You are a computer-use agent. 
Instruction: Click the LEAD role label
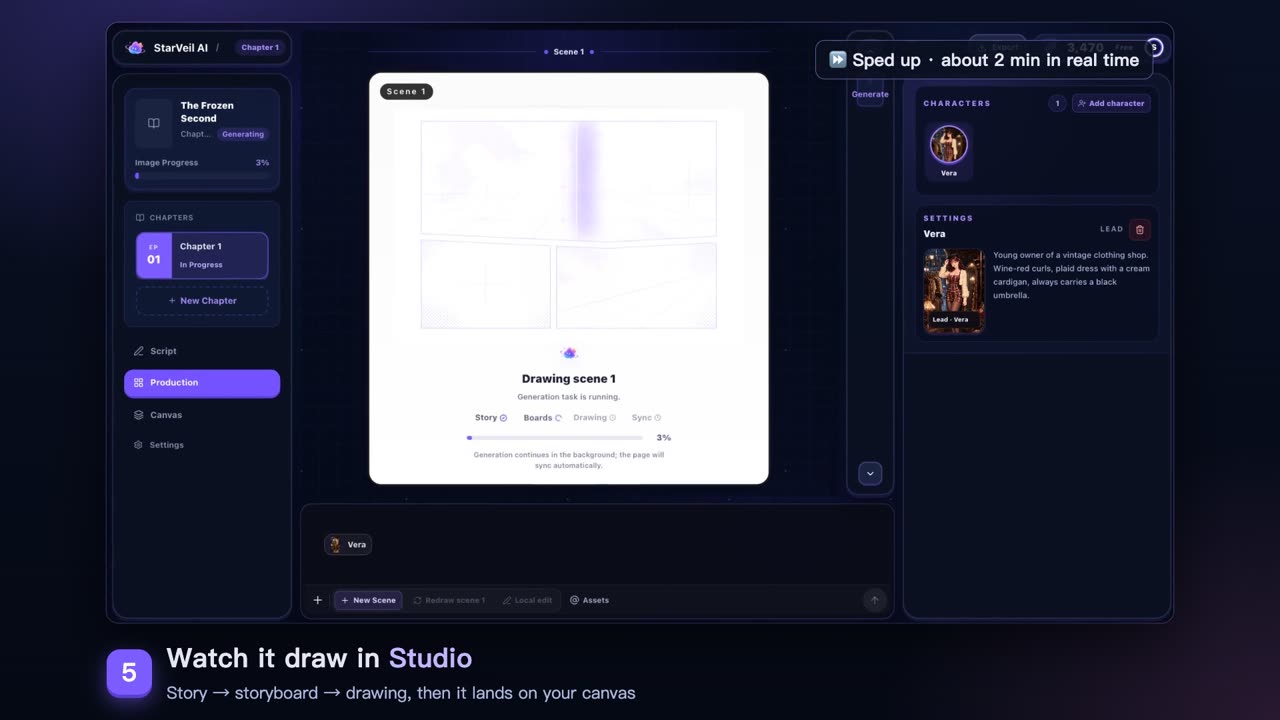coord(1112,229)
